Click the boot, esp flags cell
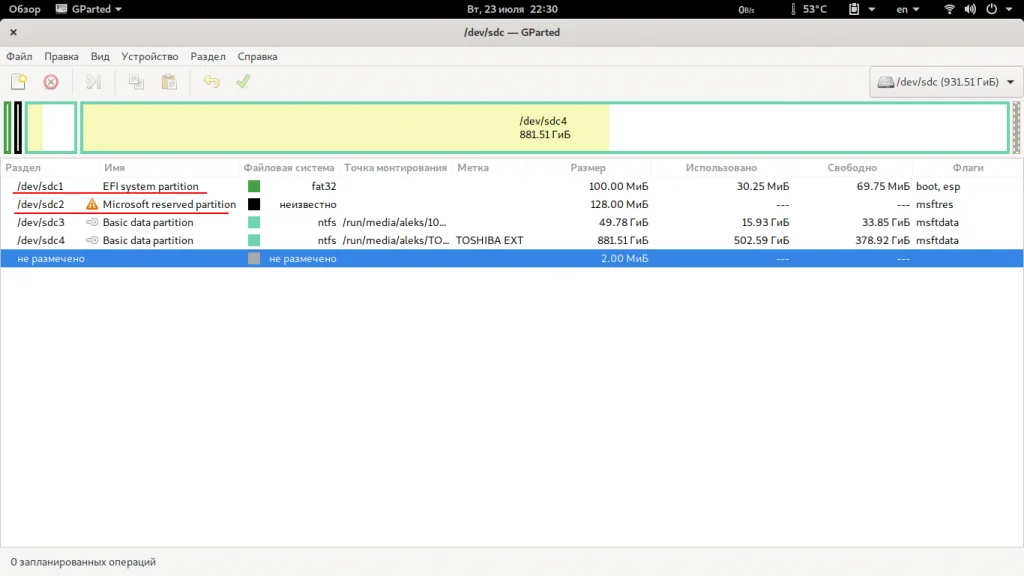The image size is (1024, 576). coord(938,186)
